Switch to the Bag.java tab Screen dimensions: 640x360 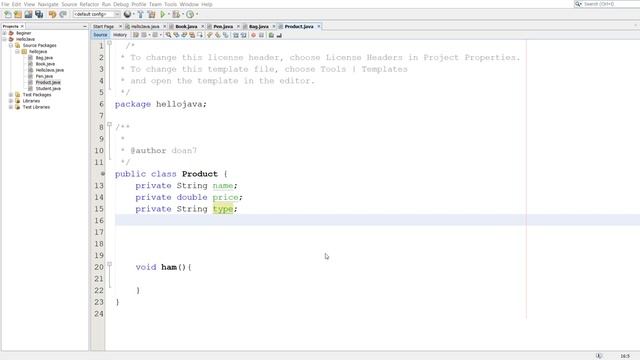tap(258, 26)
